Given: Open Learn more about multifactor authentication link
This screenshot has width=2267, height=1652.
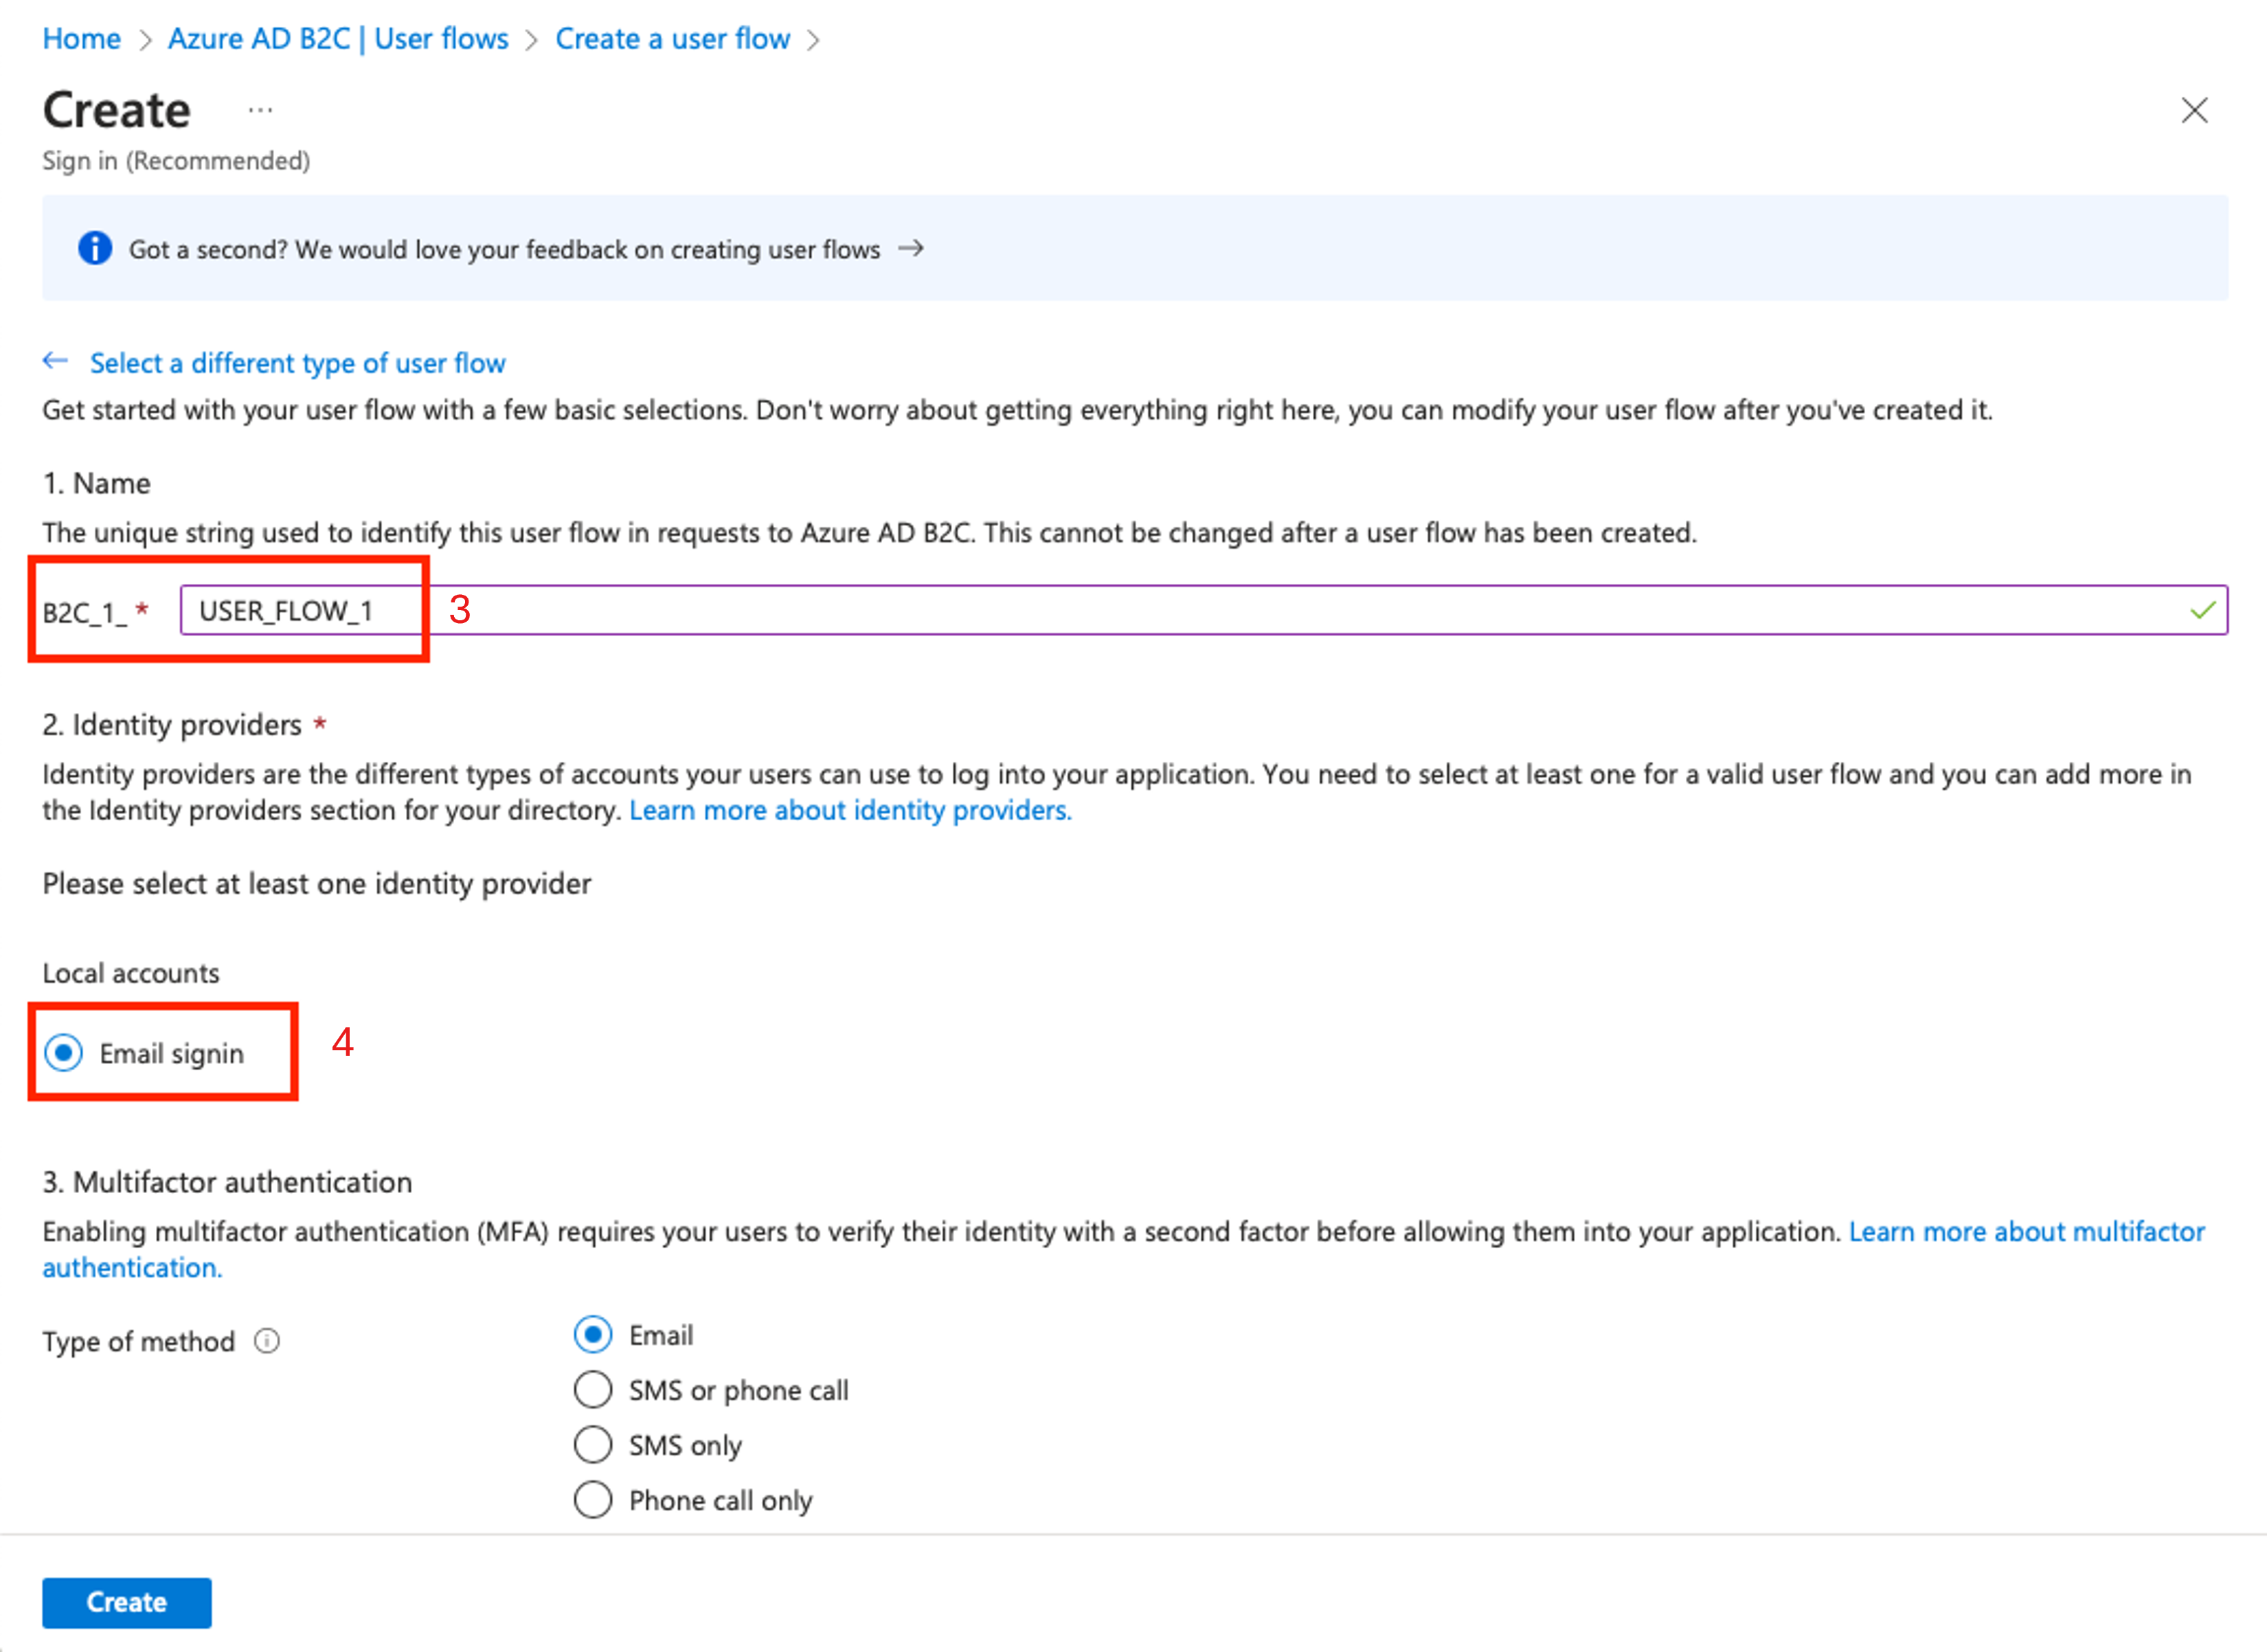Looking at the screenshot, I should (x=2026, y=1231).
